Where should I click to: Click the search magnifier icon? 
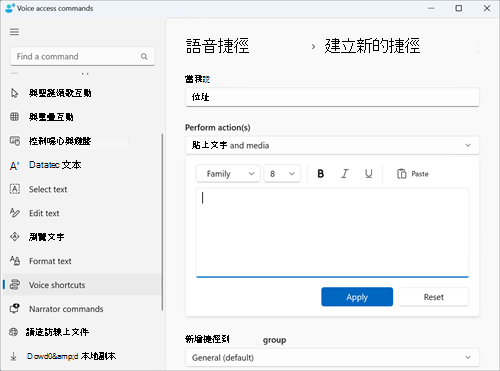point(144,56)
